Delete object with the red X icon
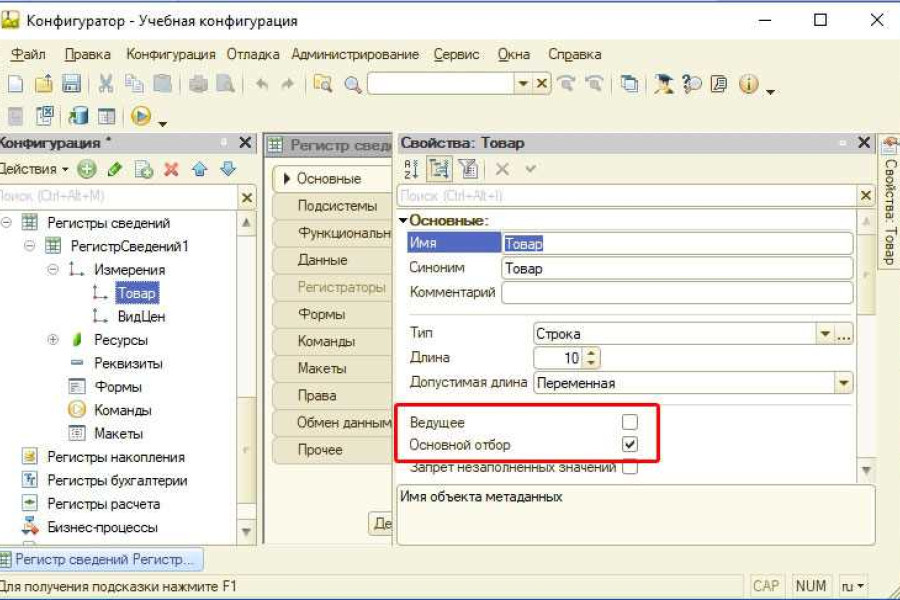This screenshot has width=900, height=600. coord(171,169)
